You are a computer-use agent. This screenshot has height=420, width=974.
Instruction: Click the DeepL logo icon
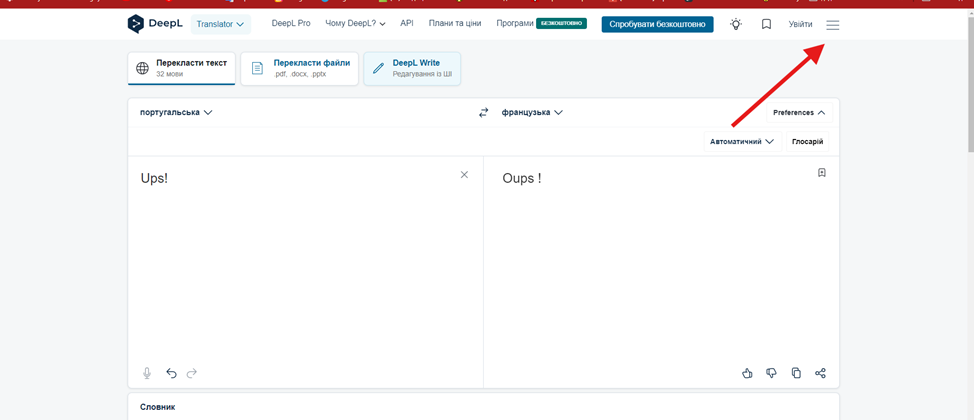tap(135, 24)
